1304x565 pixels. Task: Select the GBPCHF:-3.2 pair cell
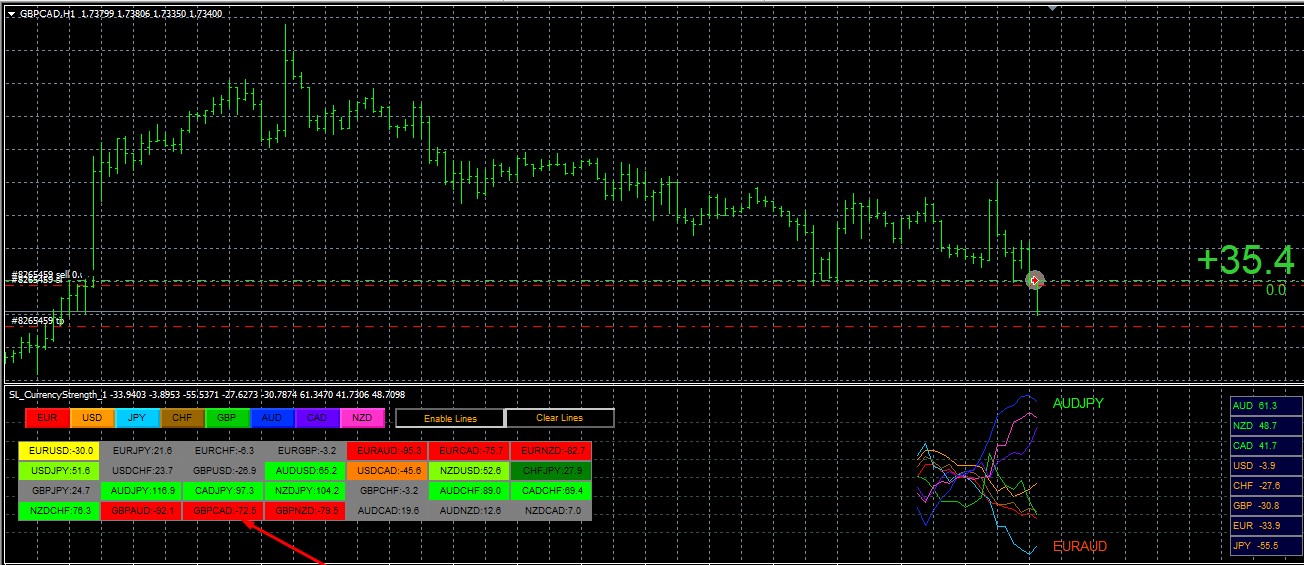tap(387, 491)
